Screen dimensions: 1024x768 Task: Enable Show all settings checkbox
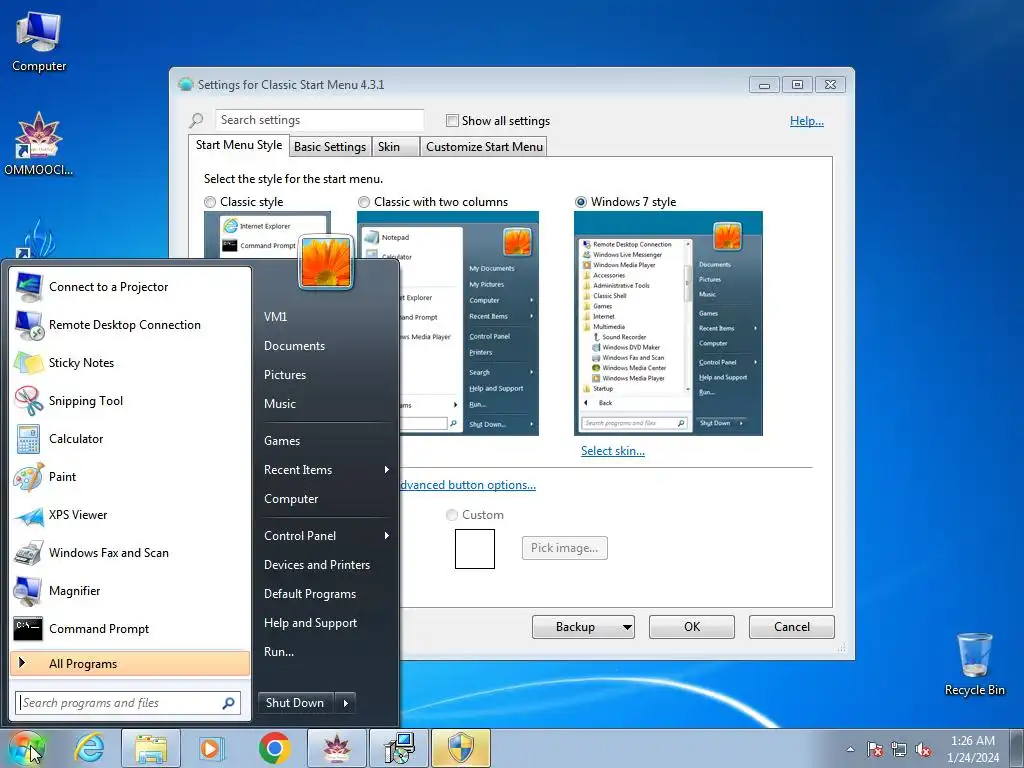pyautogui.click(x=452, y=120)
